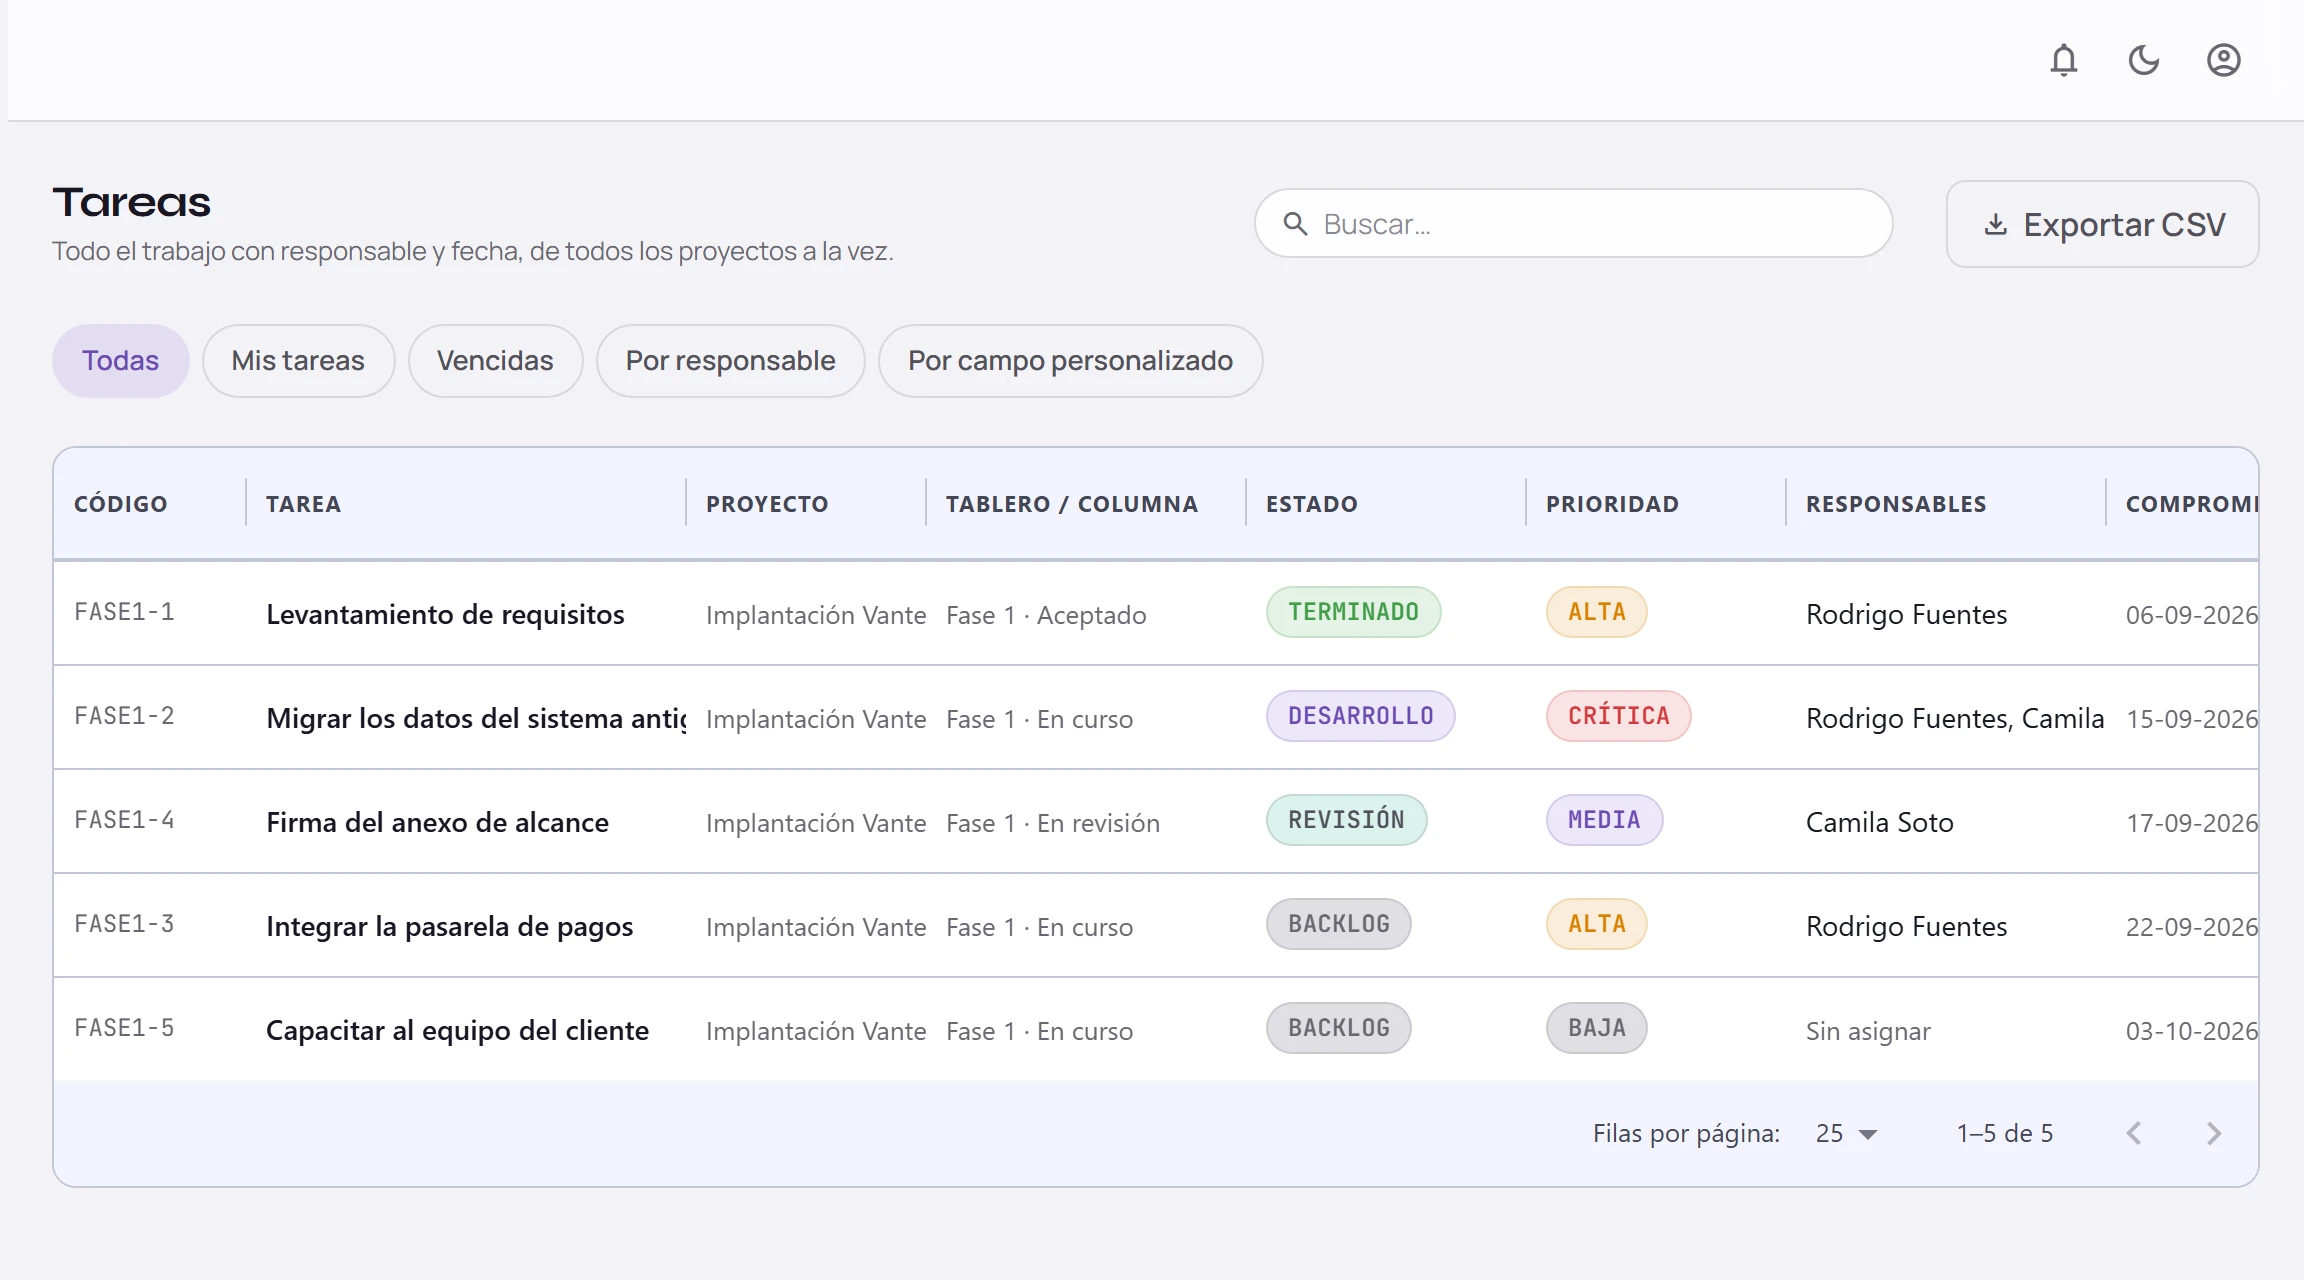The width and height of the screenshot is (2304, 1280).
Task: Click the date 22-09-2026
Action: (x=2191, y=927)
